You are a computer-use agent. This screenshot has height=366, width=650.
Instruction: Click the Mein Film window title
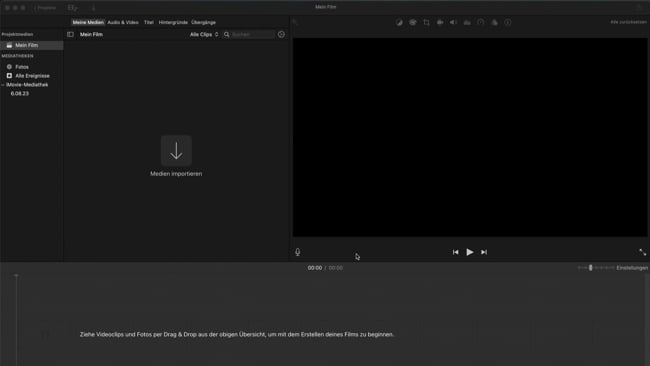click(325, 7)
